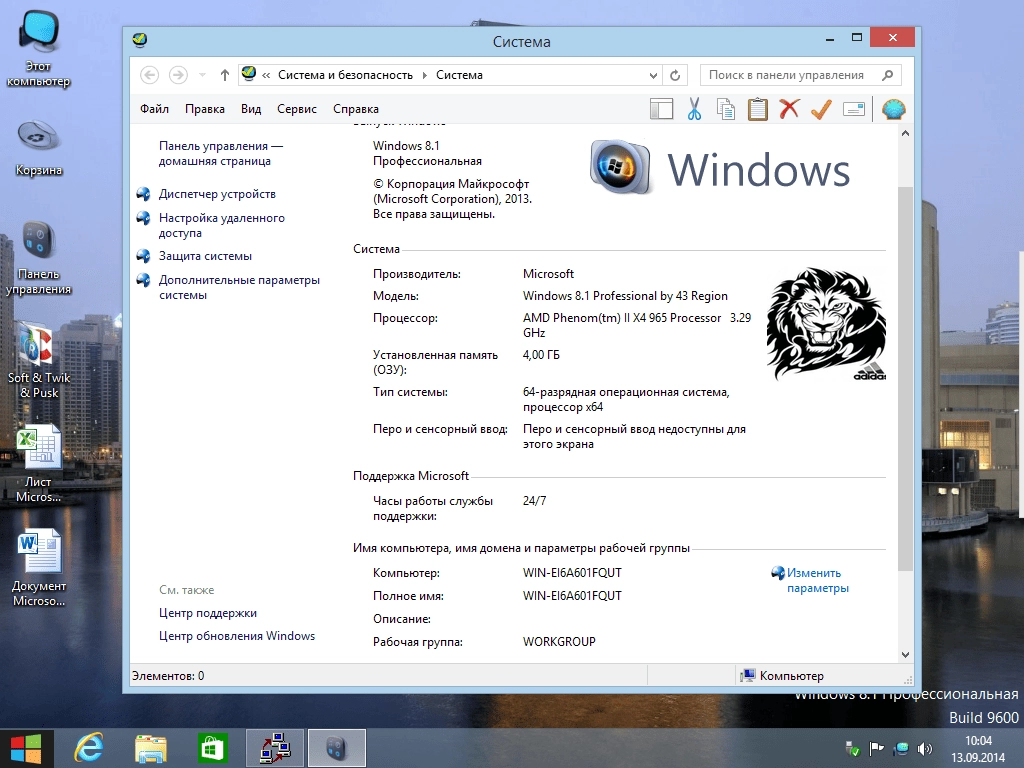Image resolution: width=1024 pixels, height=768 pixels.
Task: Click the Компьютер status bar entry
Action: point(782,676)
